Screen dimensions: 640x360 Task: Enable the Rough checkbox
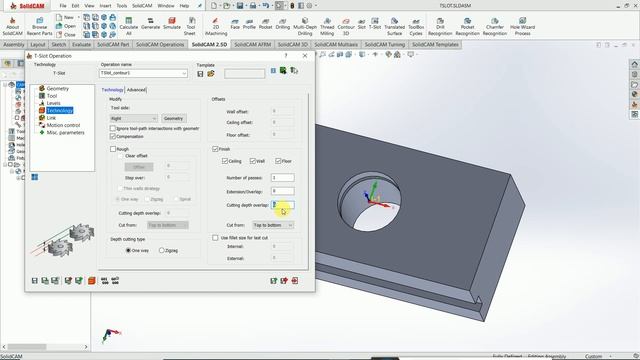coord(113,149)
